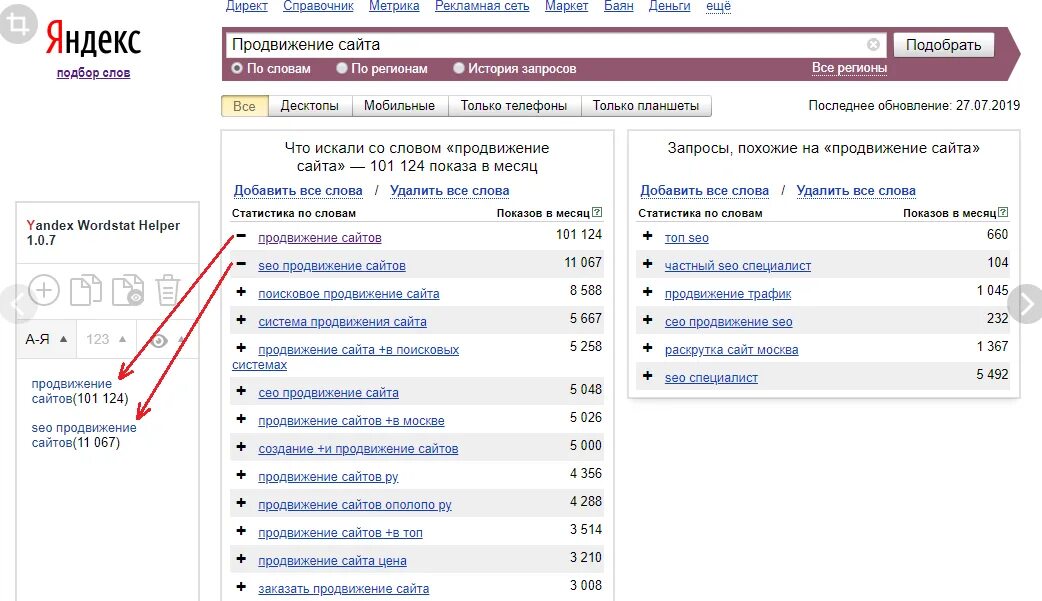Add 'система продвижения сайта' with its plus icon
The image size is (1042, 601).
[x=241, y=320]
